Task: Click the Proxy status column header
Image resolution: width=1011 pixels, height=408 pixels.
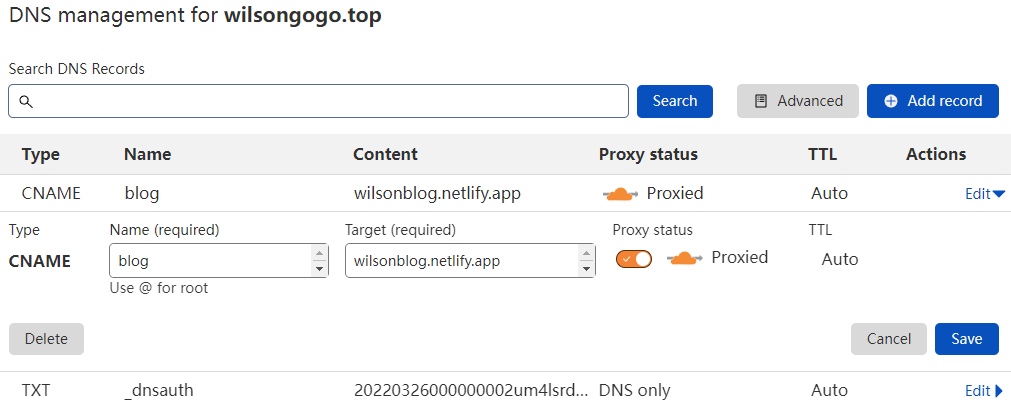Action: point(648,154)
